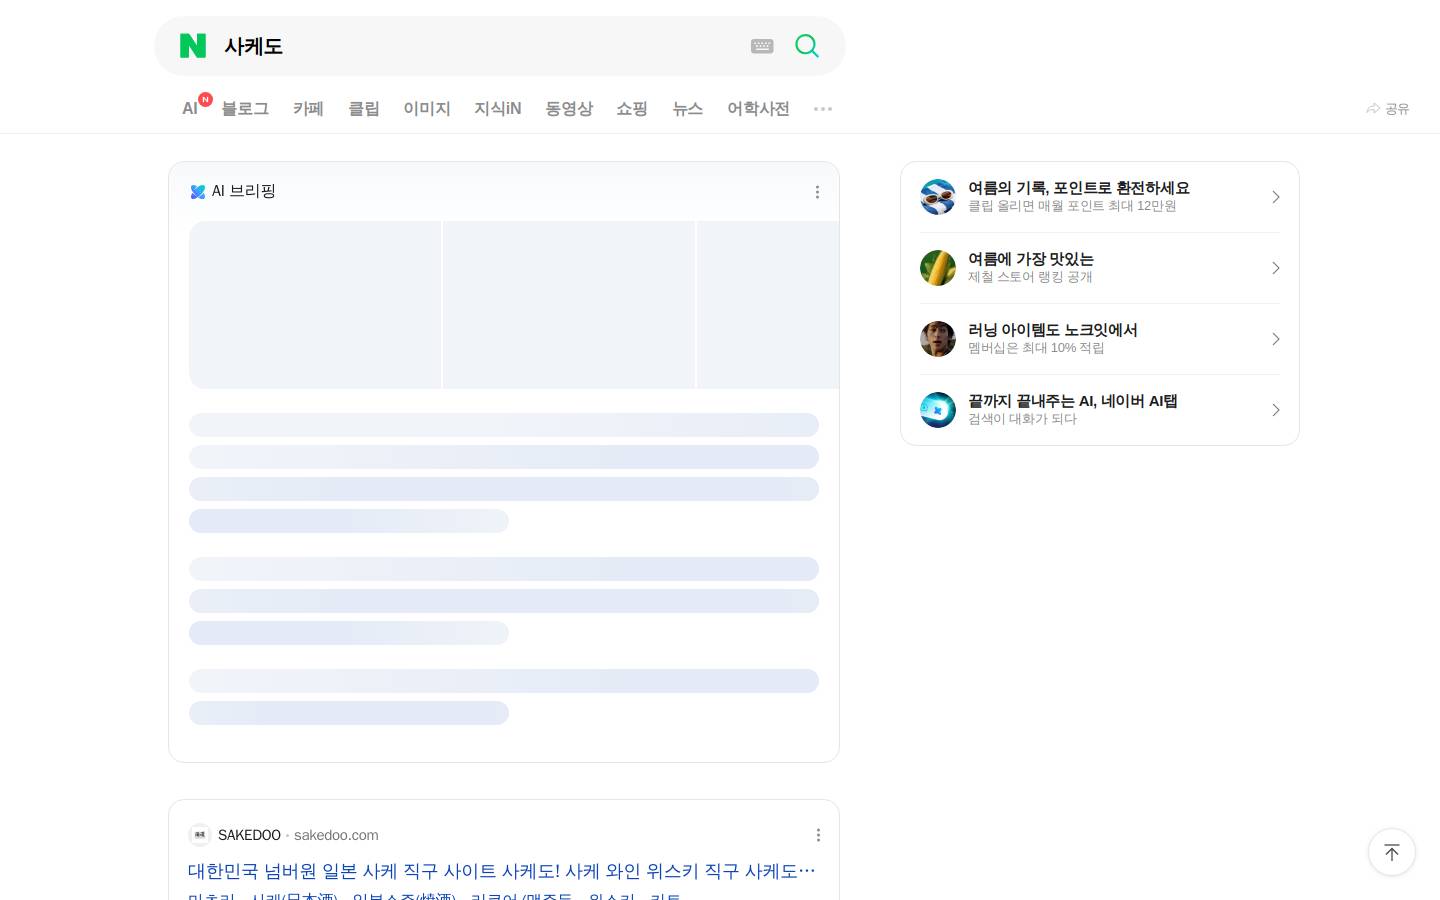Click subtitle 멤버십은 최대 10% 적립
This screenshot has width=1440, height=900.
[x=1036, y=348]
